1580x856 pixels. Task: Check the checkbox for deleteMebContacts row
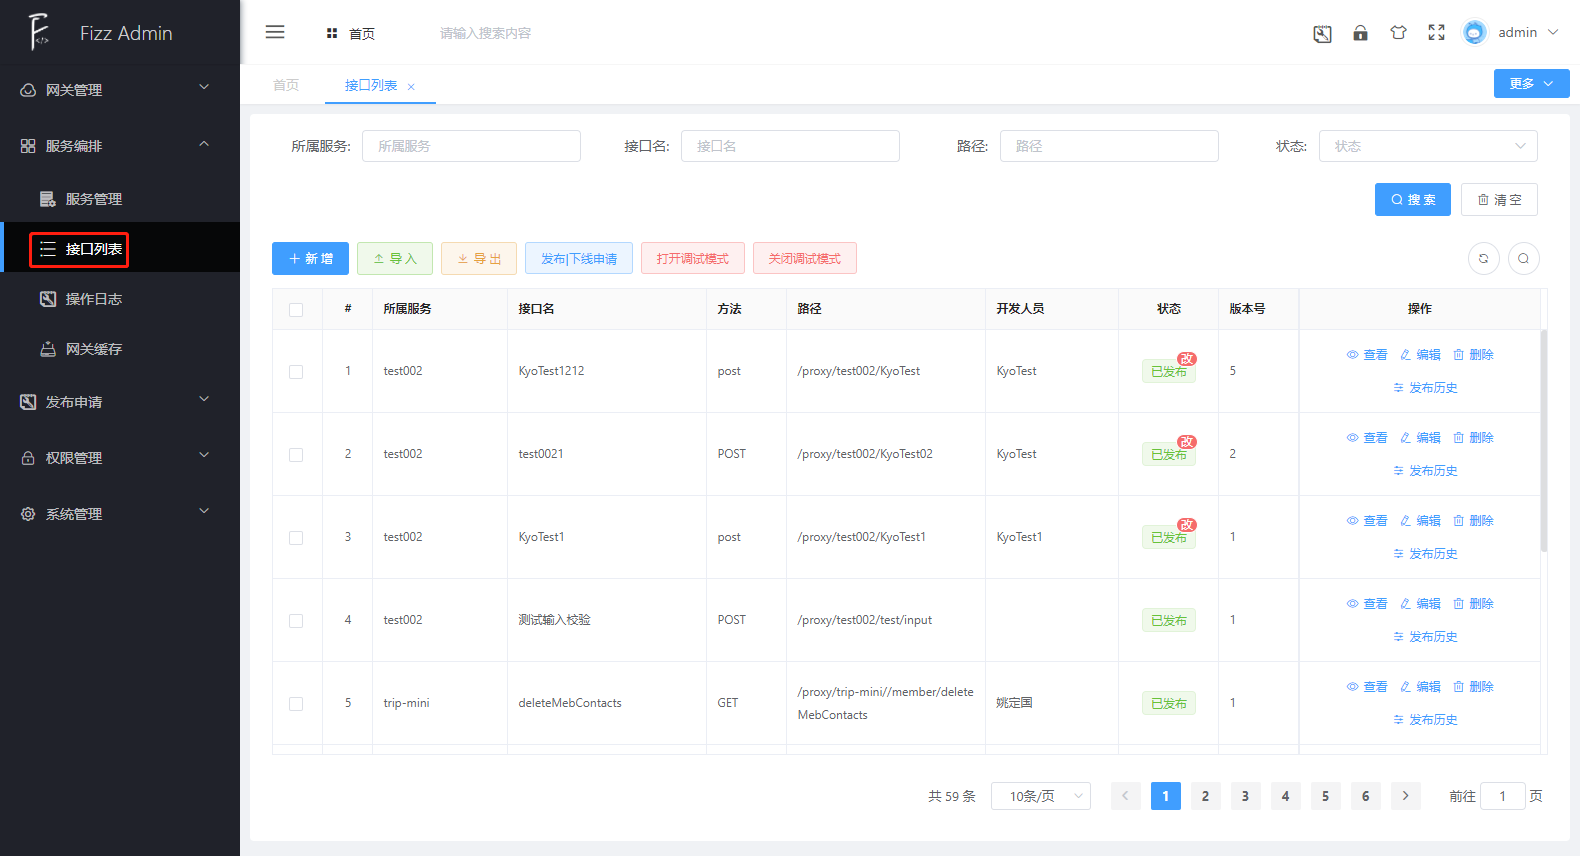pyautogui.click(x=296, y=704)
